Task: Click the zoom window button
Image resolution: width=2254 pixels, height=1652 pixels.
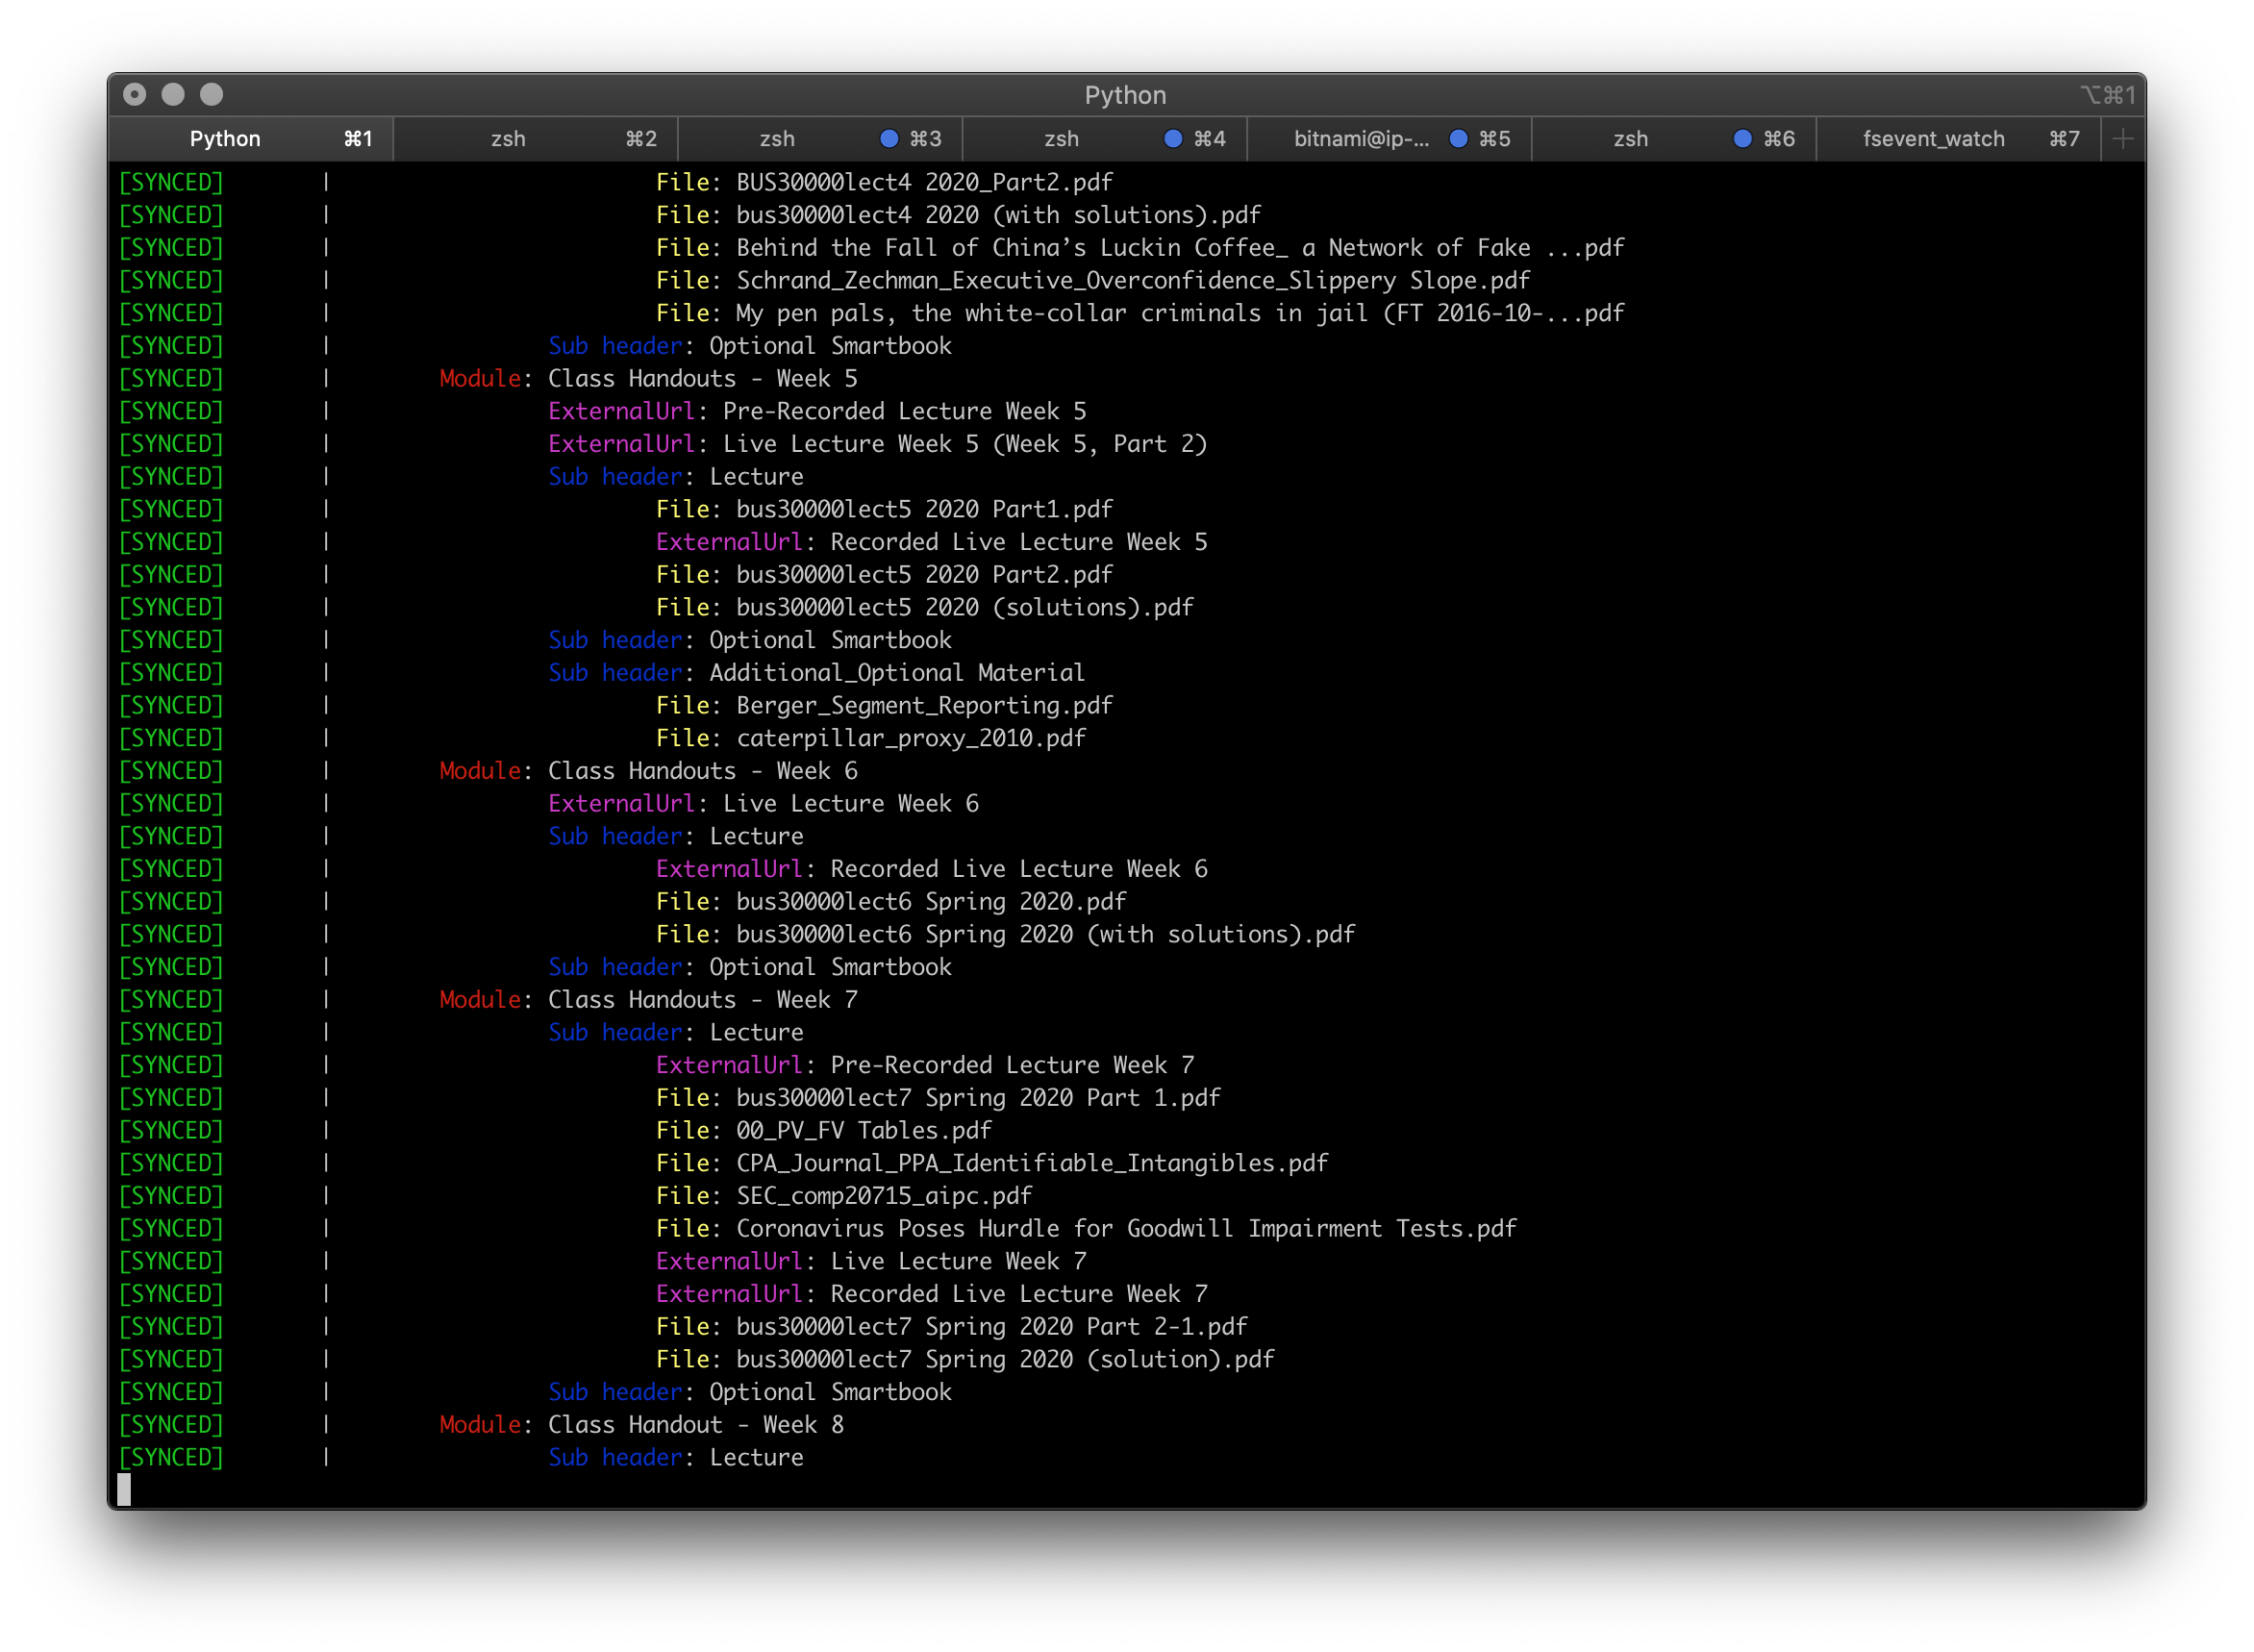Action: 211,94
